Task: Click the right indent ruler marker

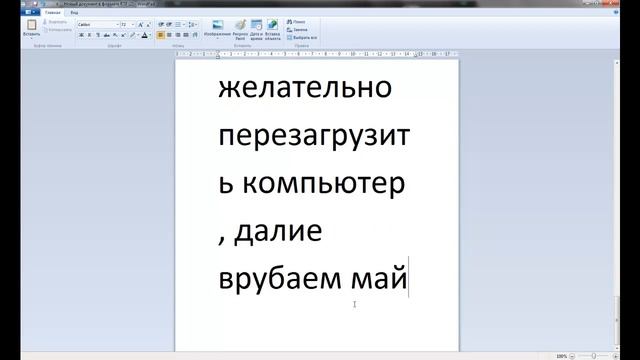Action: click(416, 55)
